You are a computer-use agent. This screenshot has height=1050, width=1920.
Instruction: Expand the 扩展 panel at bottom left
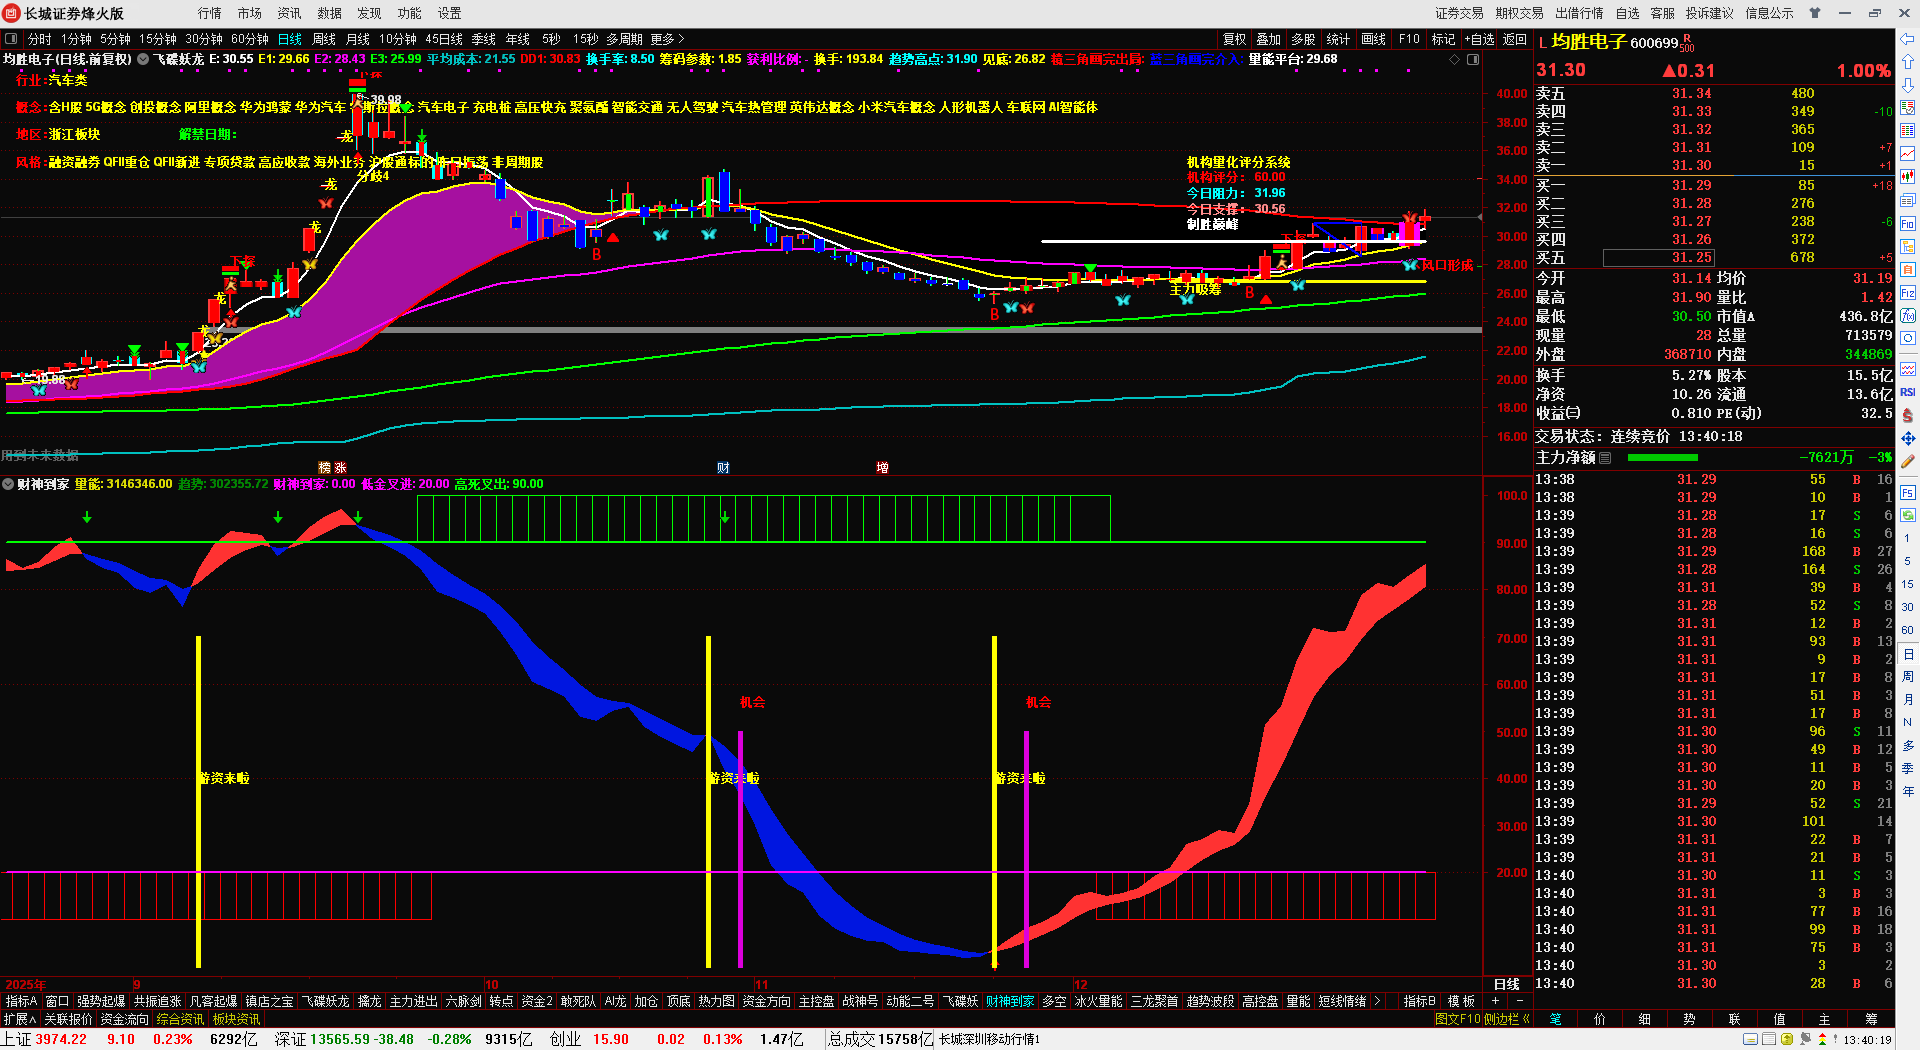[x=20, y=1019]
